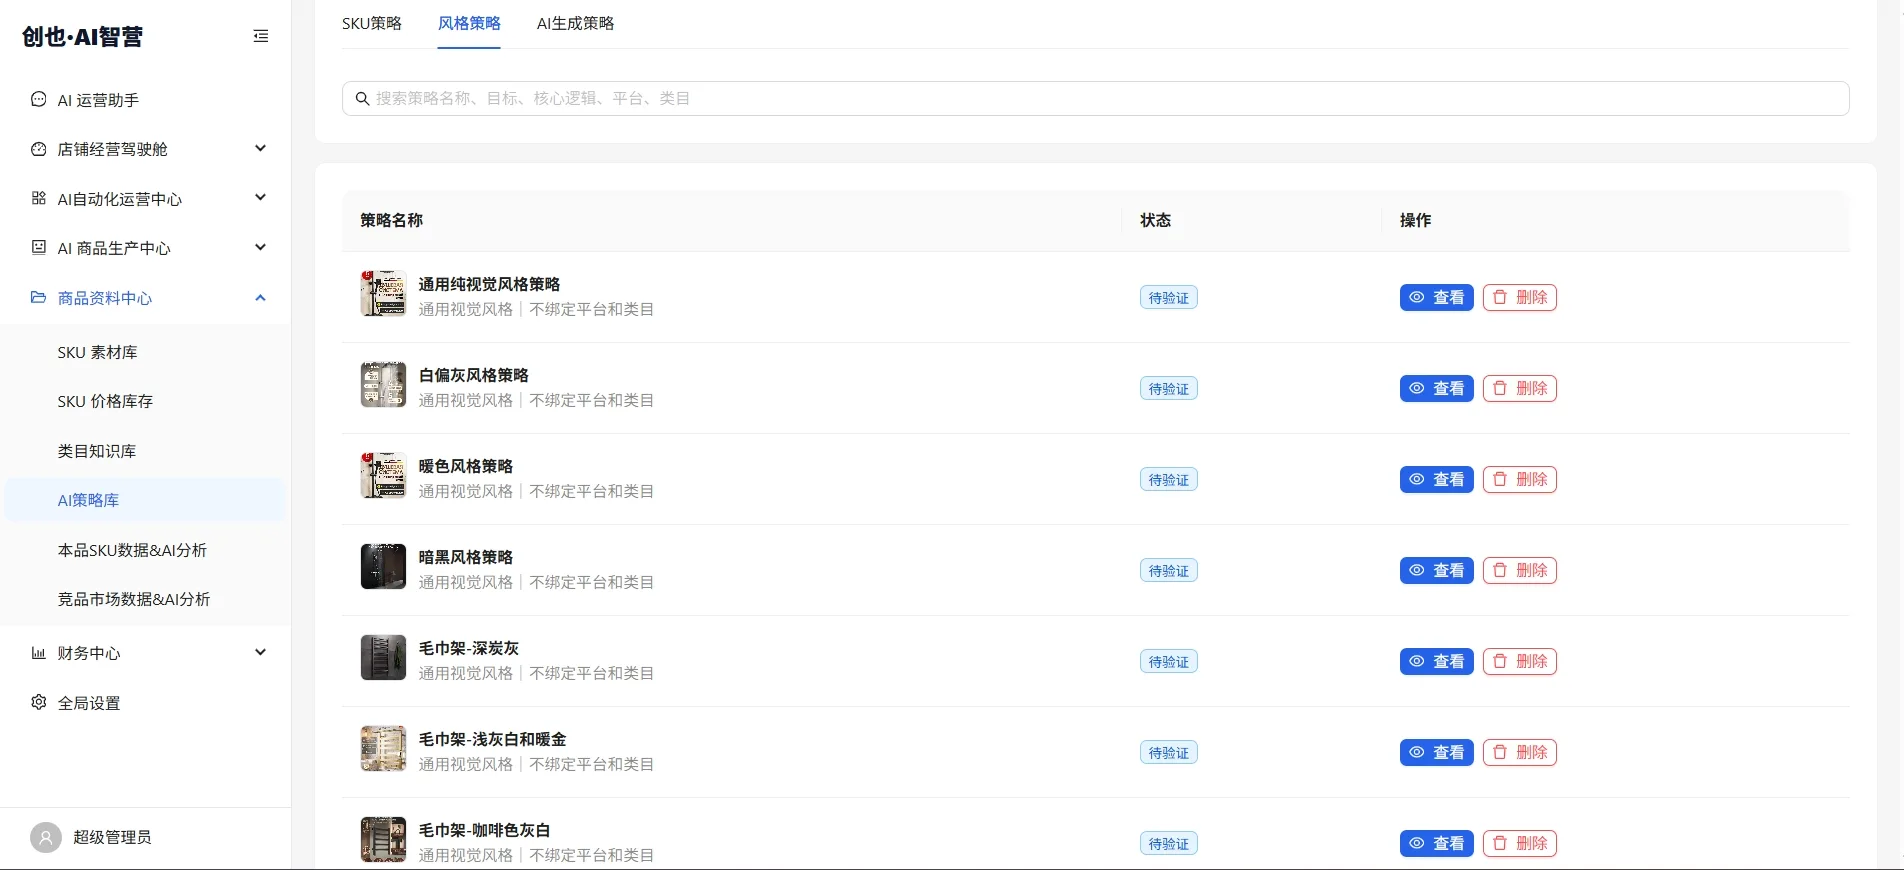
Task: Expand 财务中心 chevron
Action: coord(260,652)
